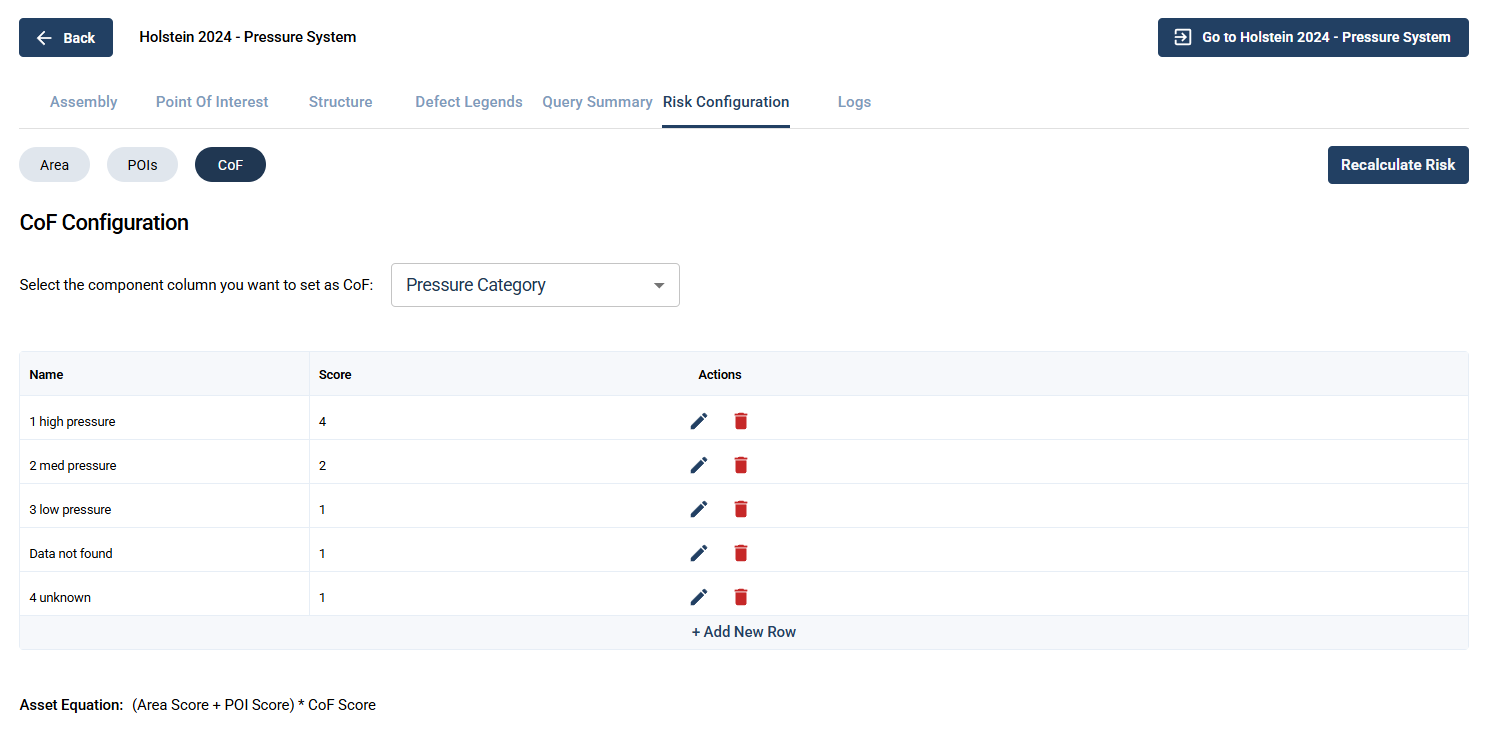Click pencil icon for 'Data not found'
Viewport: 1487px width, 734px height.
click(x=699, y=553)
